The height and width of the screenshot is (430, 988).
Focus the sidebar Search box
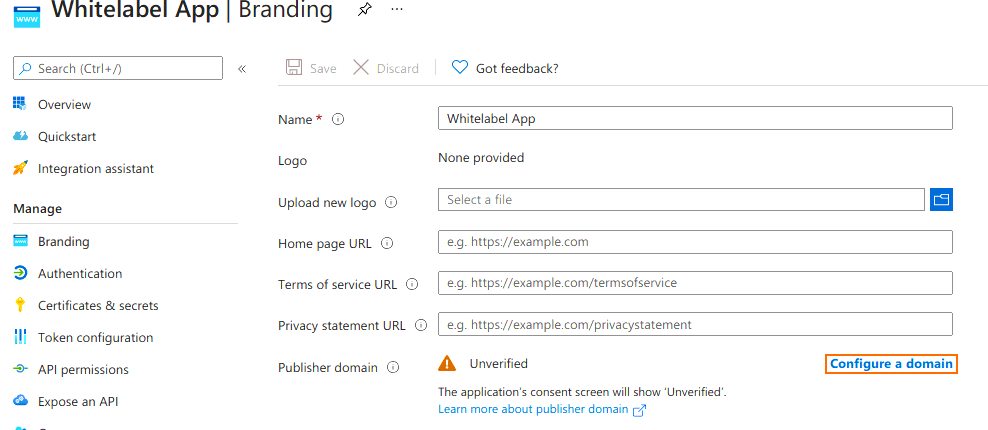point(118,68)
